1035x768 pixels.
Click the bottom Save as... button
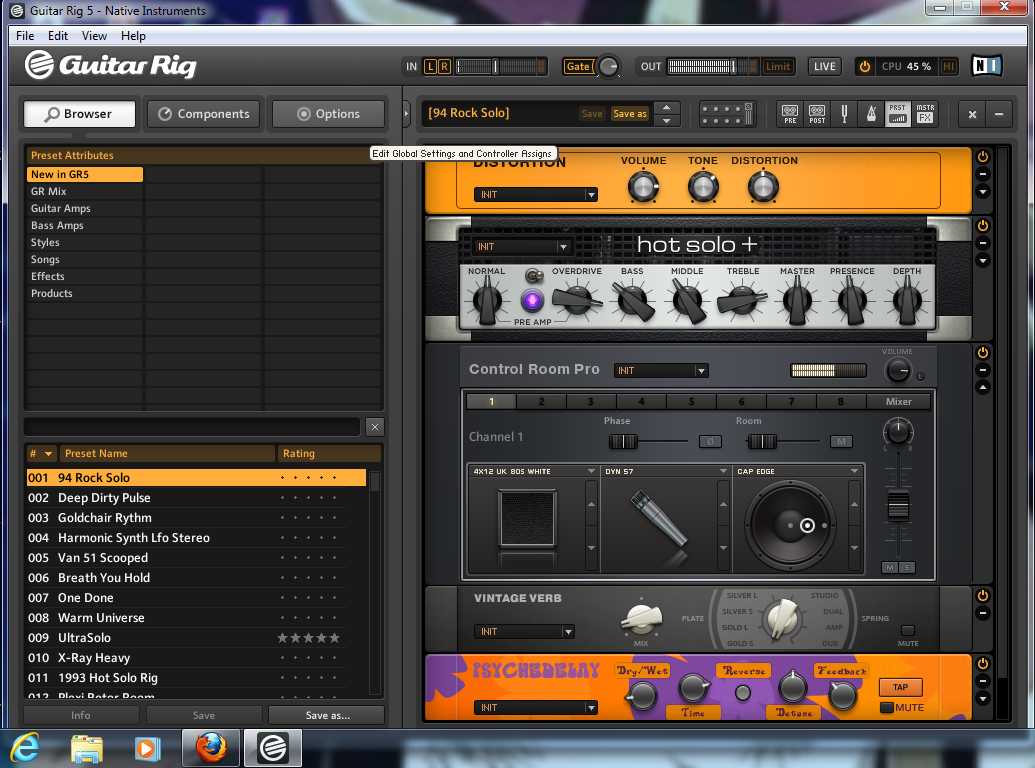[x=327, y=715]
